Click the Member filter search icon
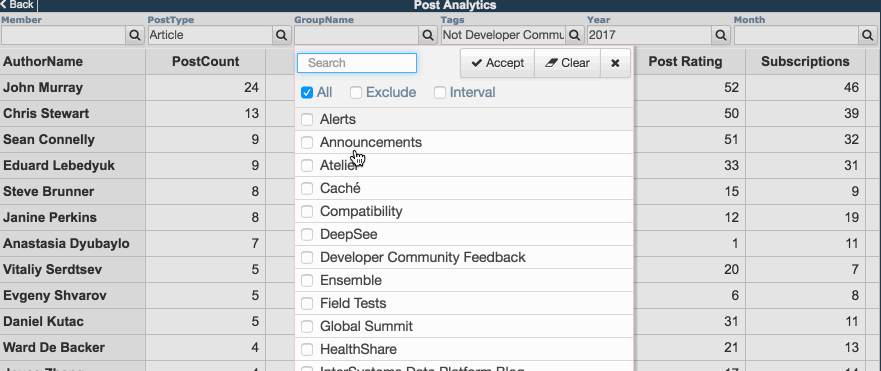Viewport: 881px width, 371px height. point(135,35)
